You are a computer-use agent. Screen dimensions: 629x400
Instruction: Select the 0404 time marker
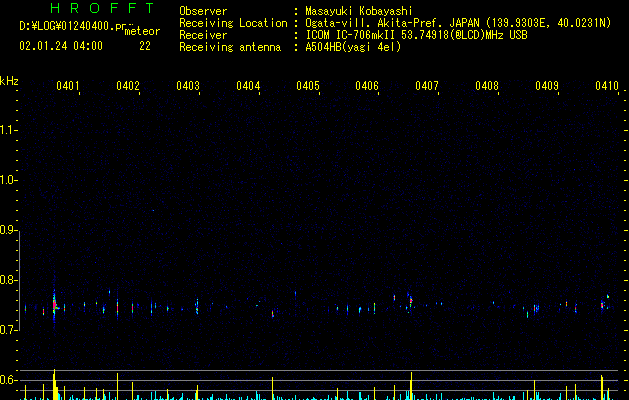coord(248,86)
